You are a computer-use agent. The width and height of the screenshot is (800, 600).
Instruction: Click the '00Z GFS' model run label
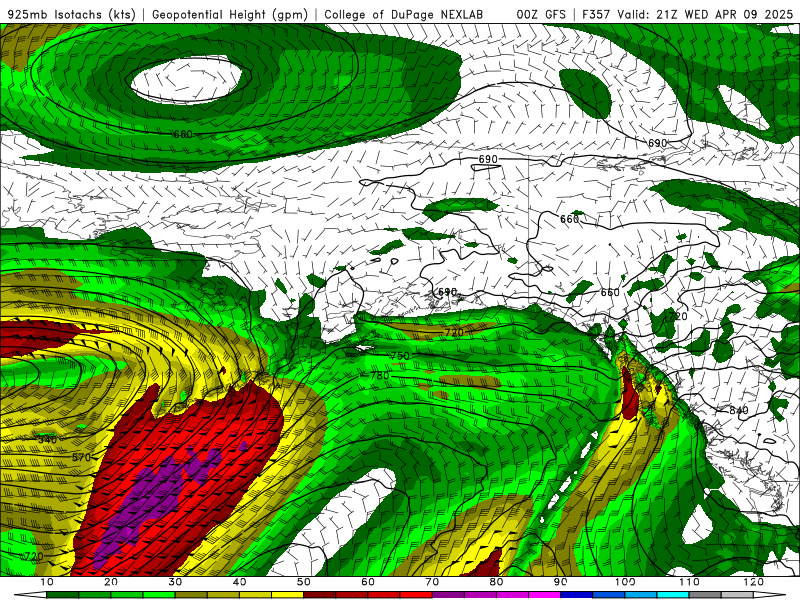pyautogui.click(x=541, y=15)
